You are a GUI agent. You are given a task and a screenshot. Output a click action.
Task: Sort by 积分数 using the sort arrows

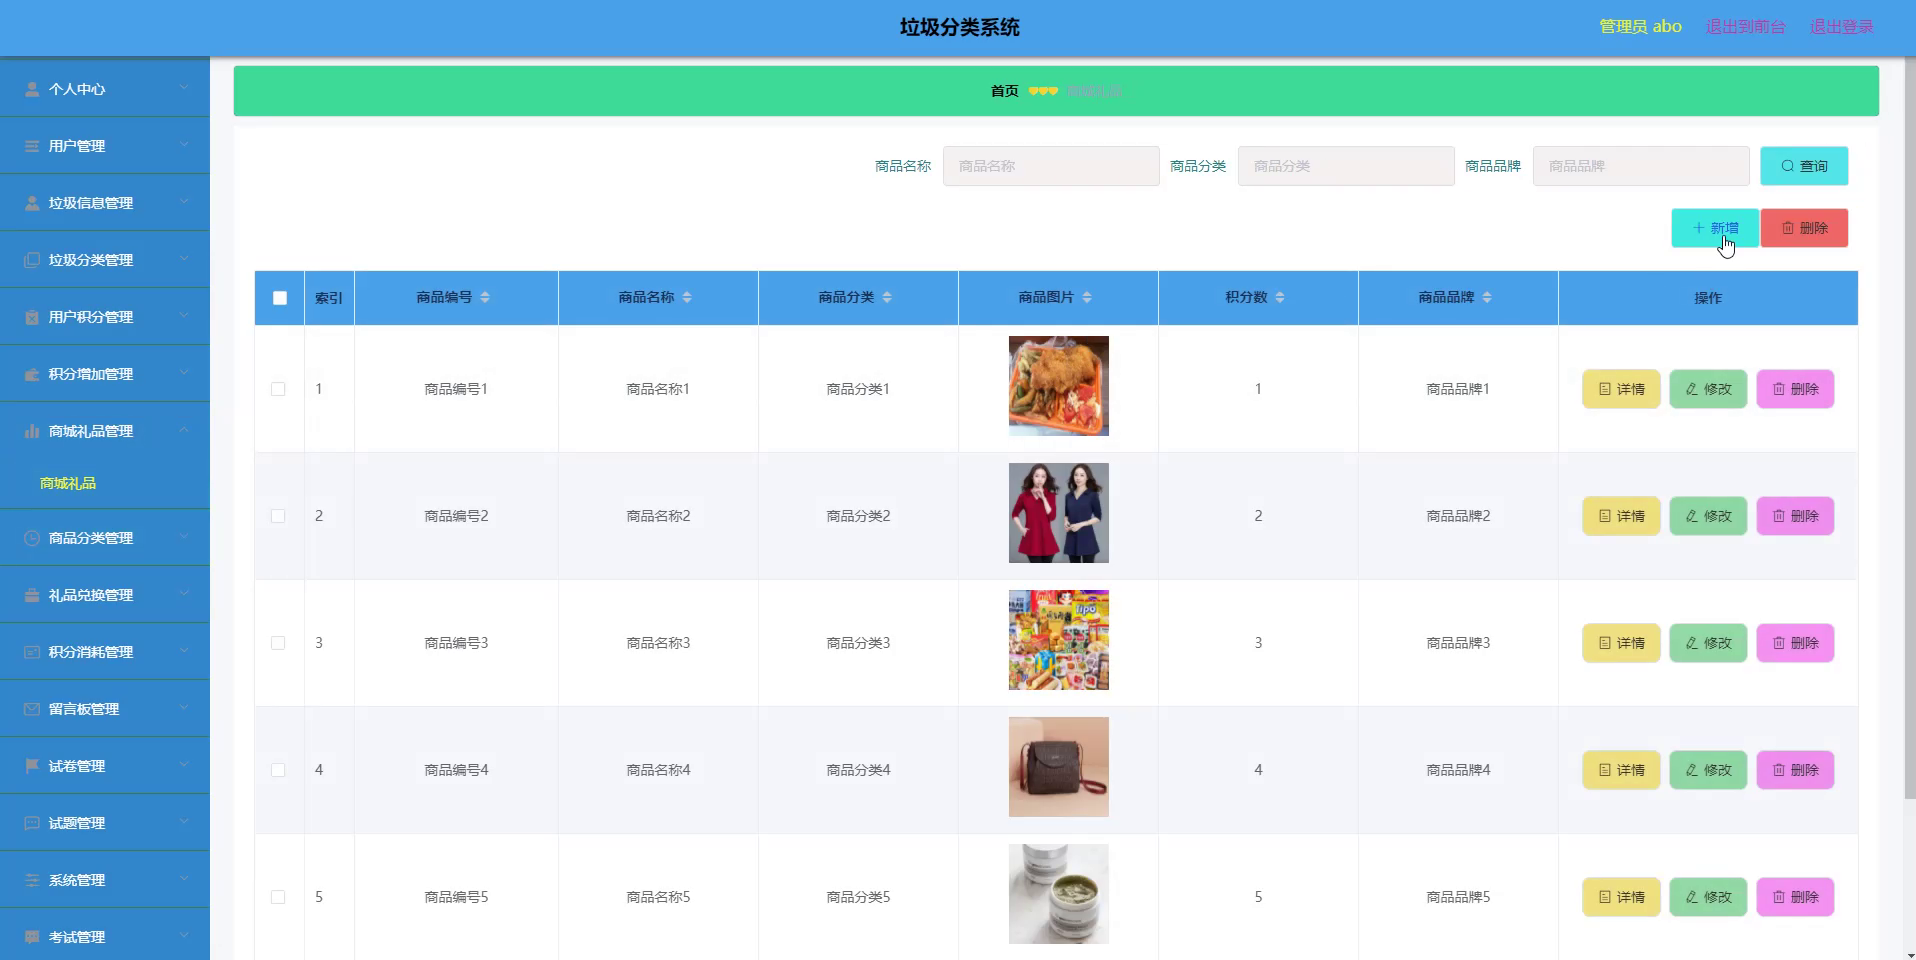(1280, 297)
